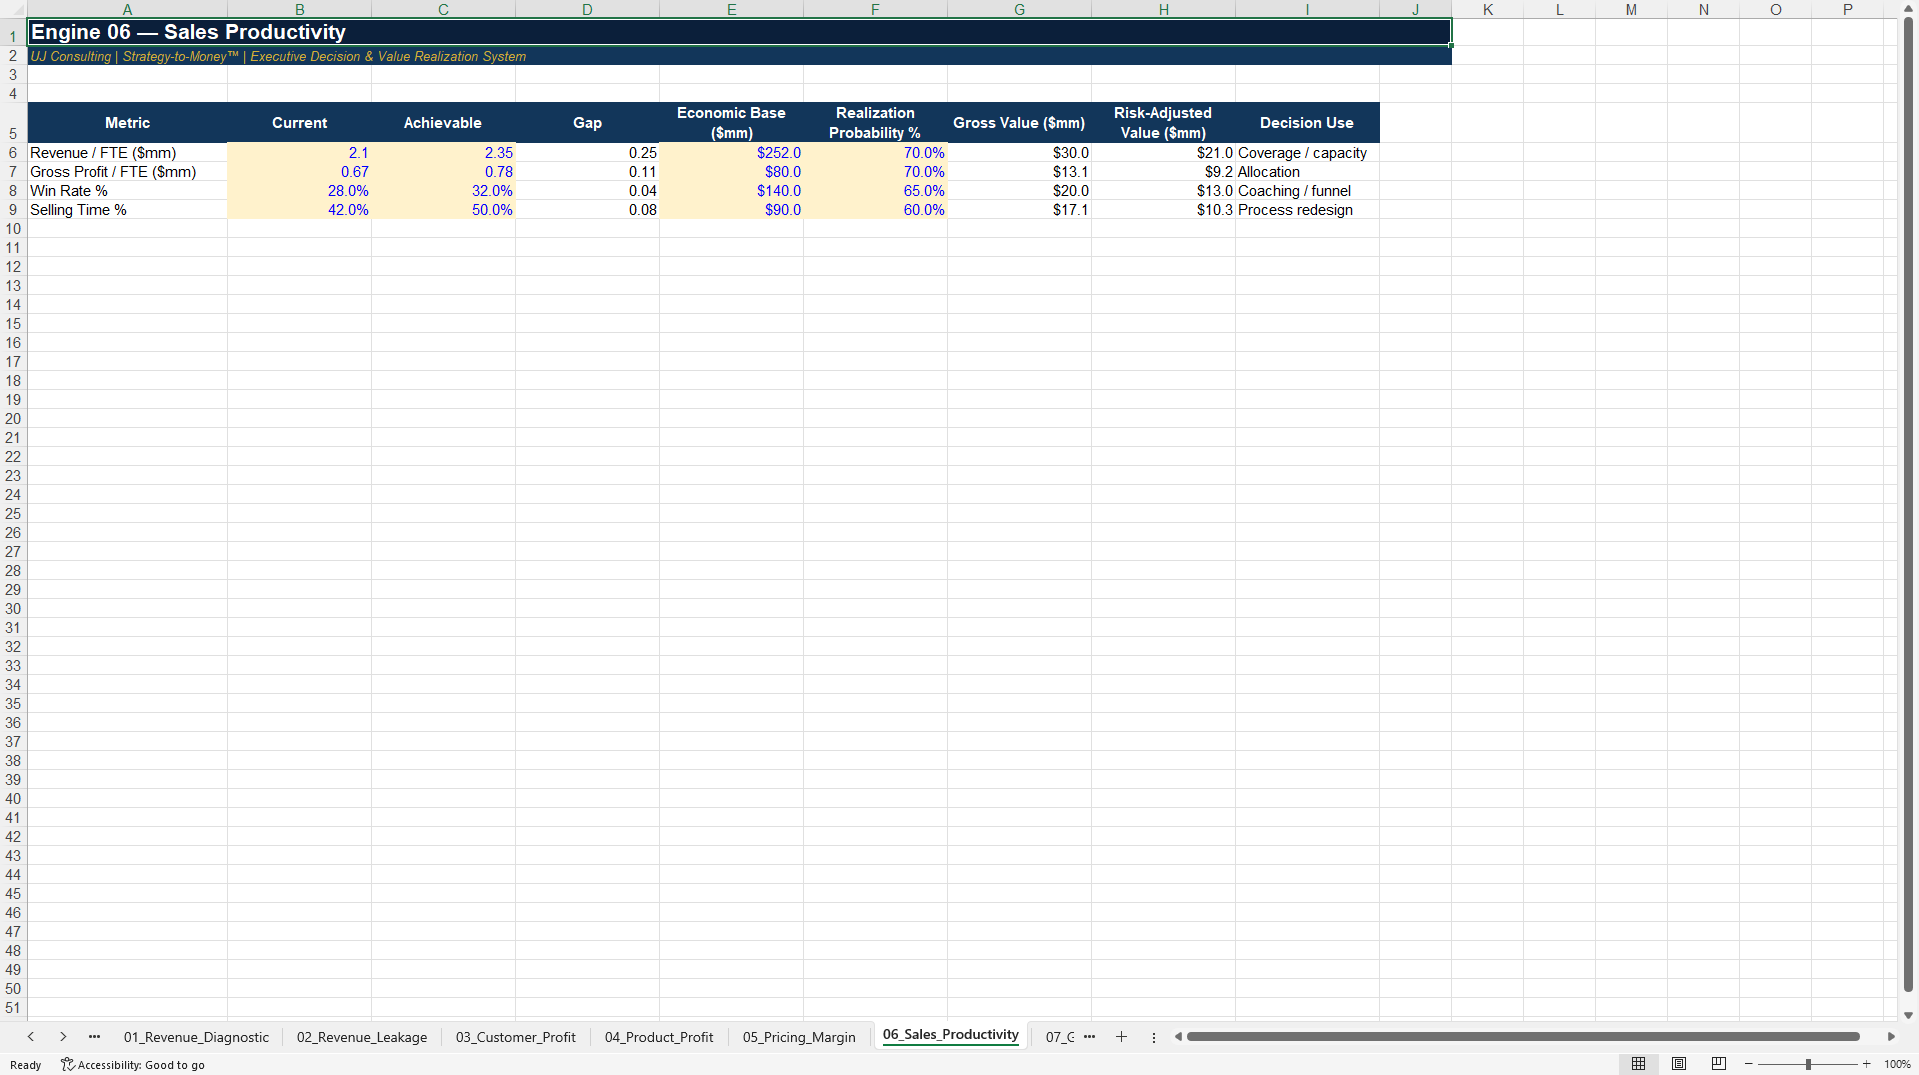Click the vertical scrollbar thumb
Viewport: 1919px width, 1075px height.
tap(1908, 505)
